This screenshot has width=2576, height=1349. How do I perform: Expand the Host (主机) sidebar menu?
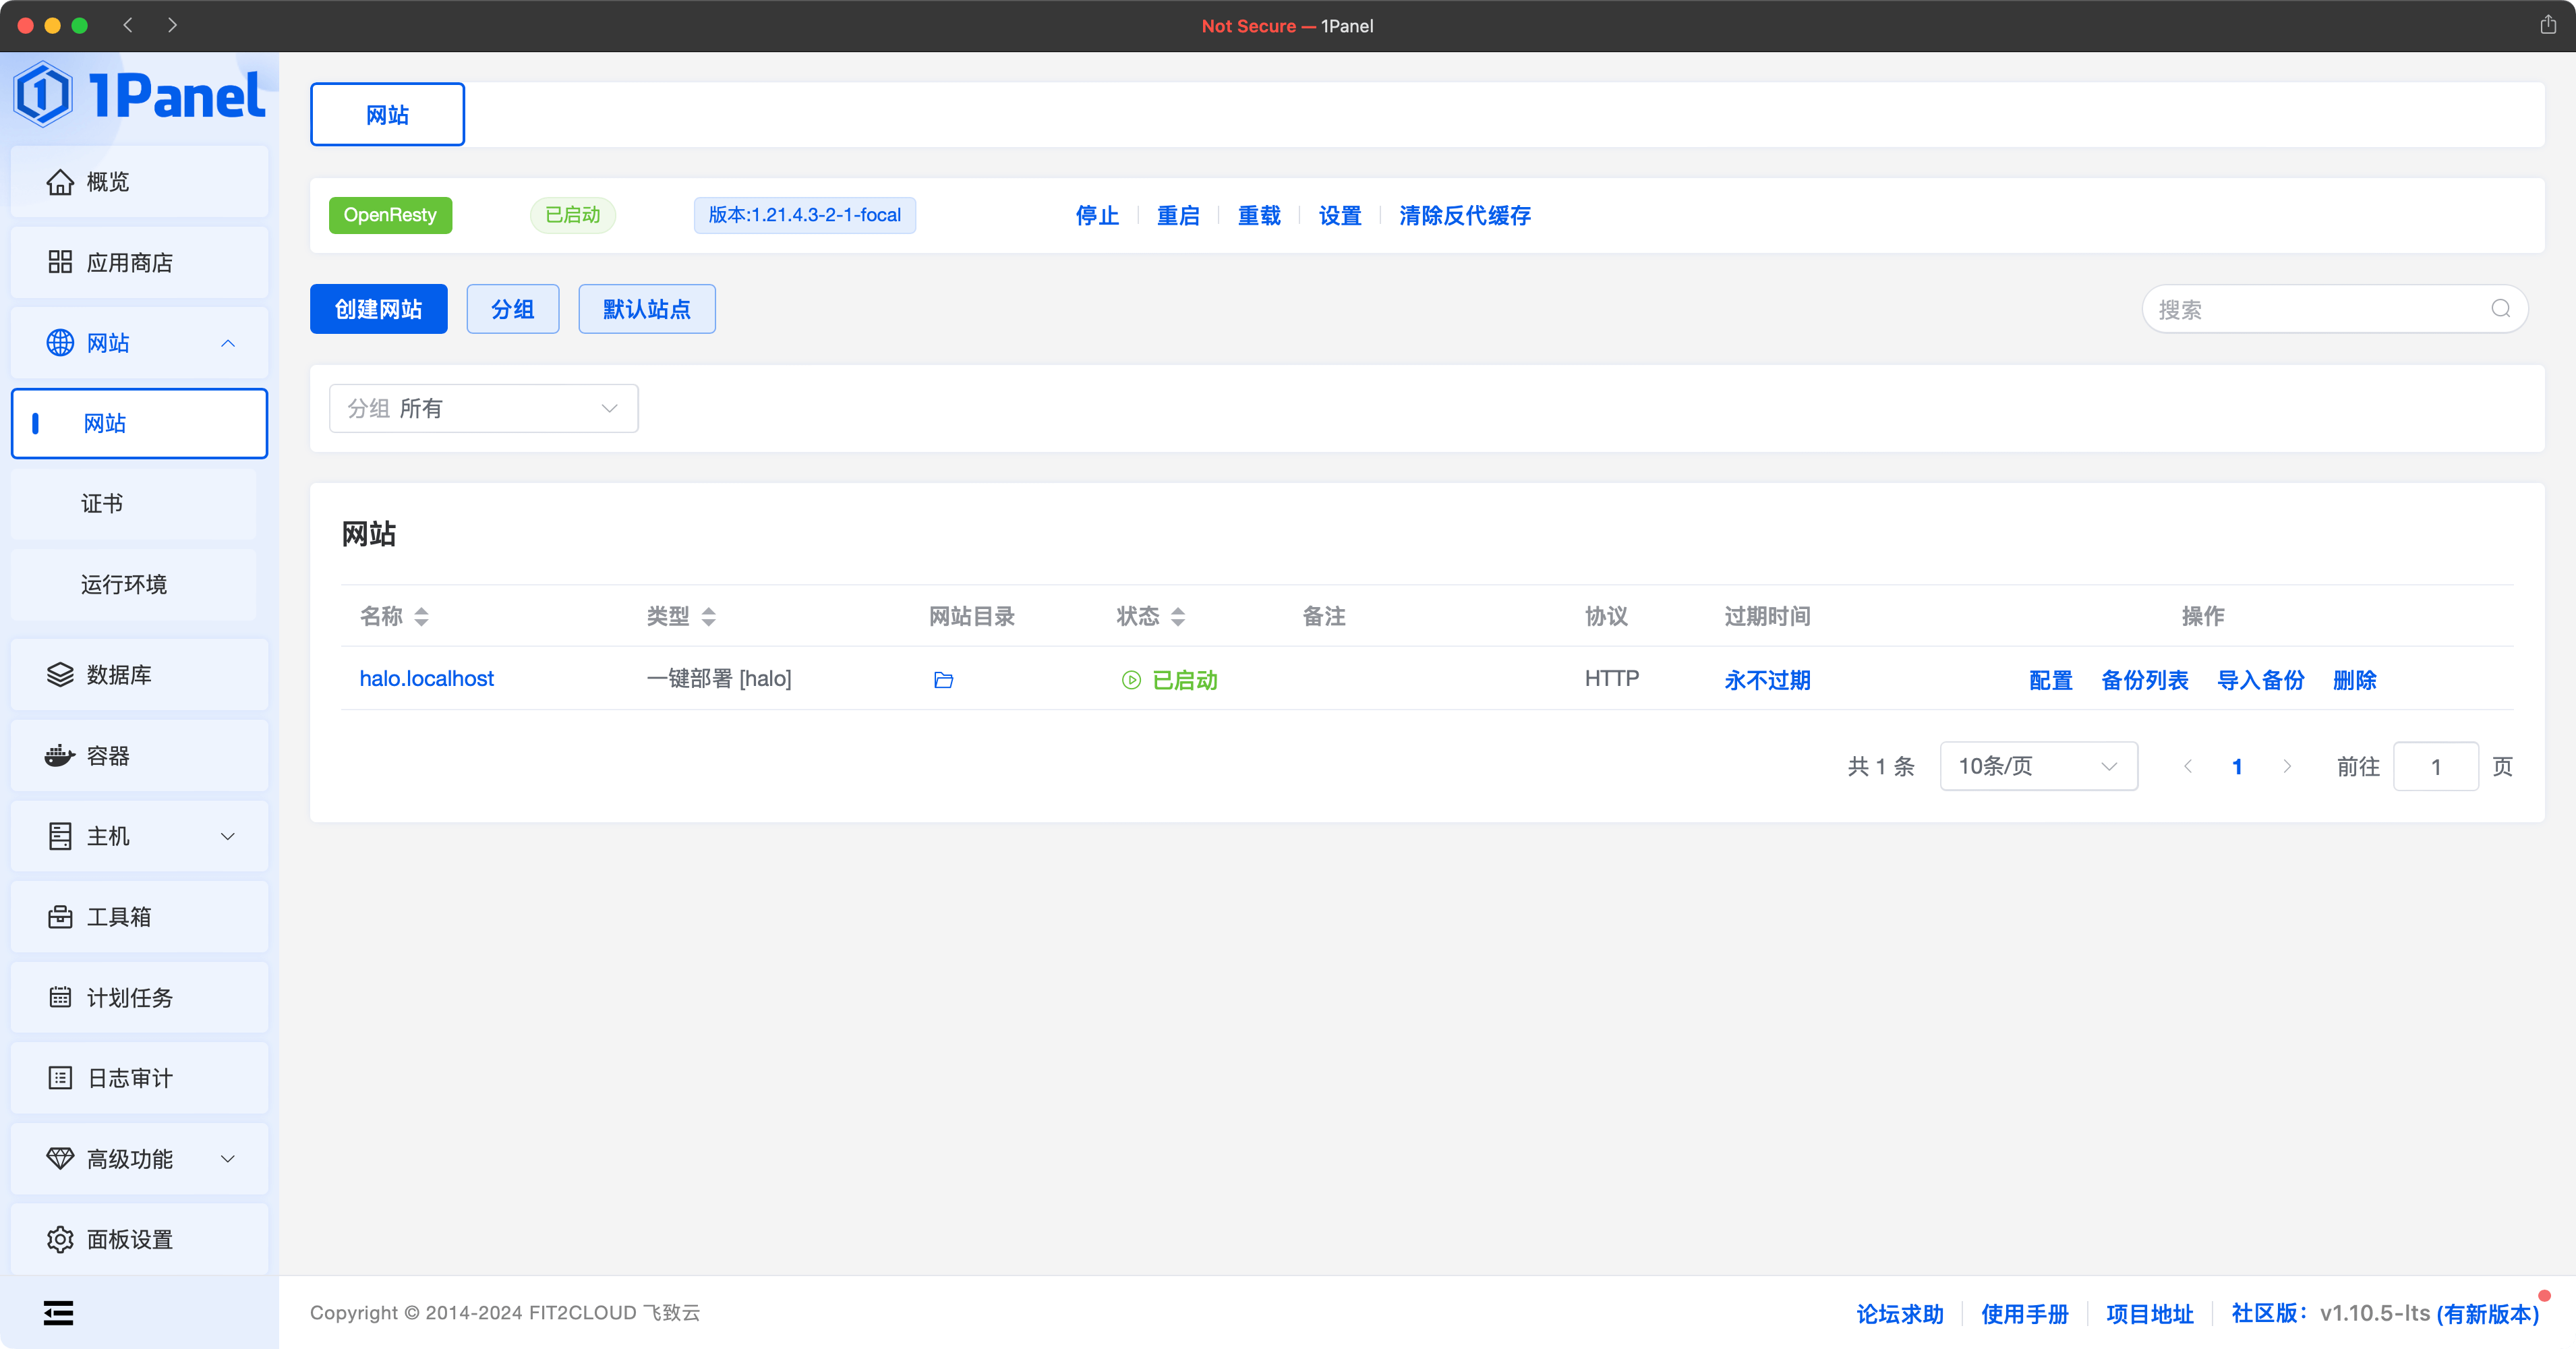click(139, 836)
